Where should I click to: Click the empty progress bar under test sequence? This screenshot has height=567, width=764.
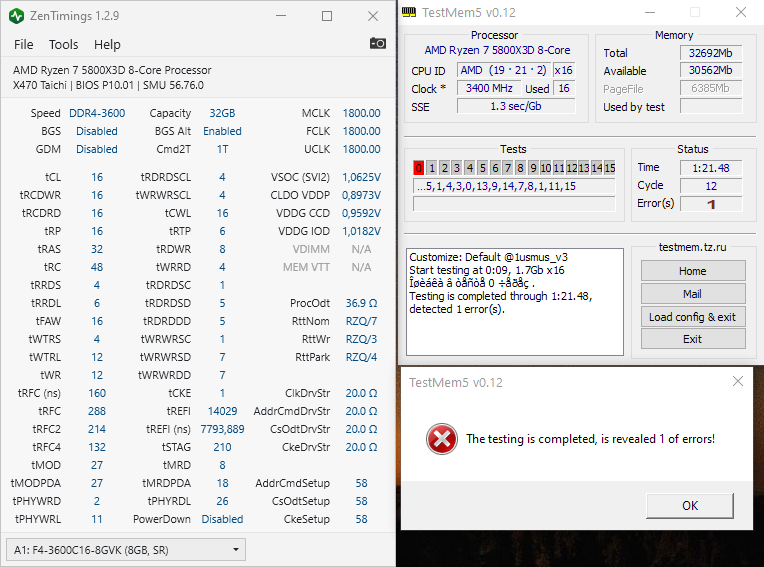coord(514,204)
